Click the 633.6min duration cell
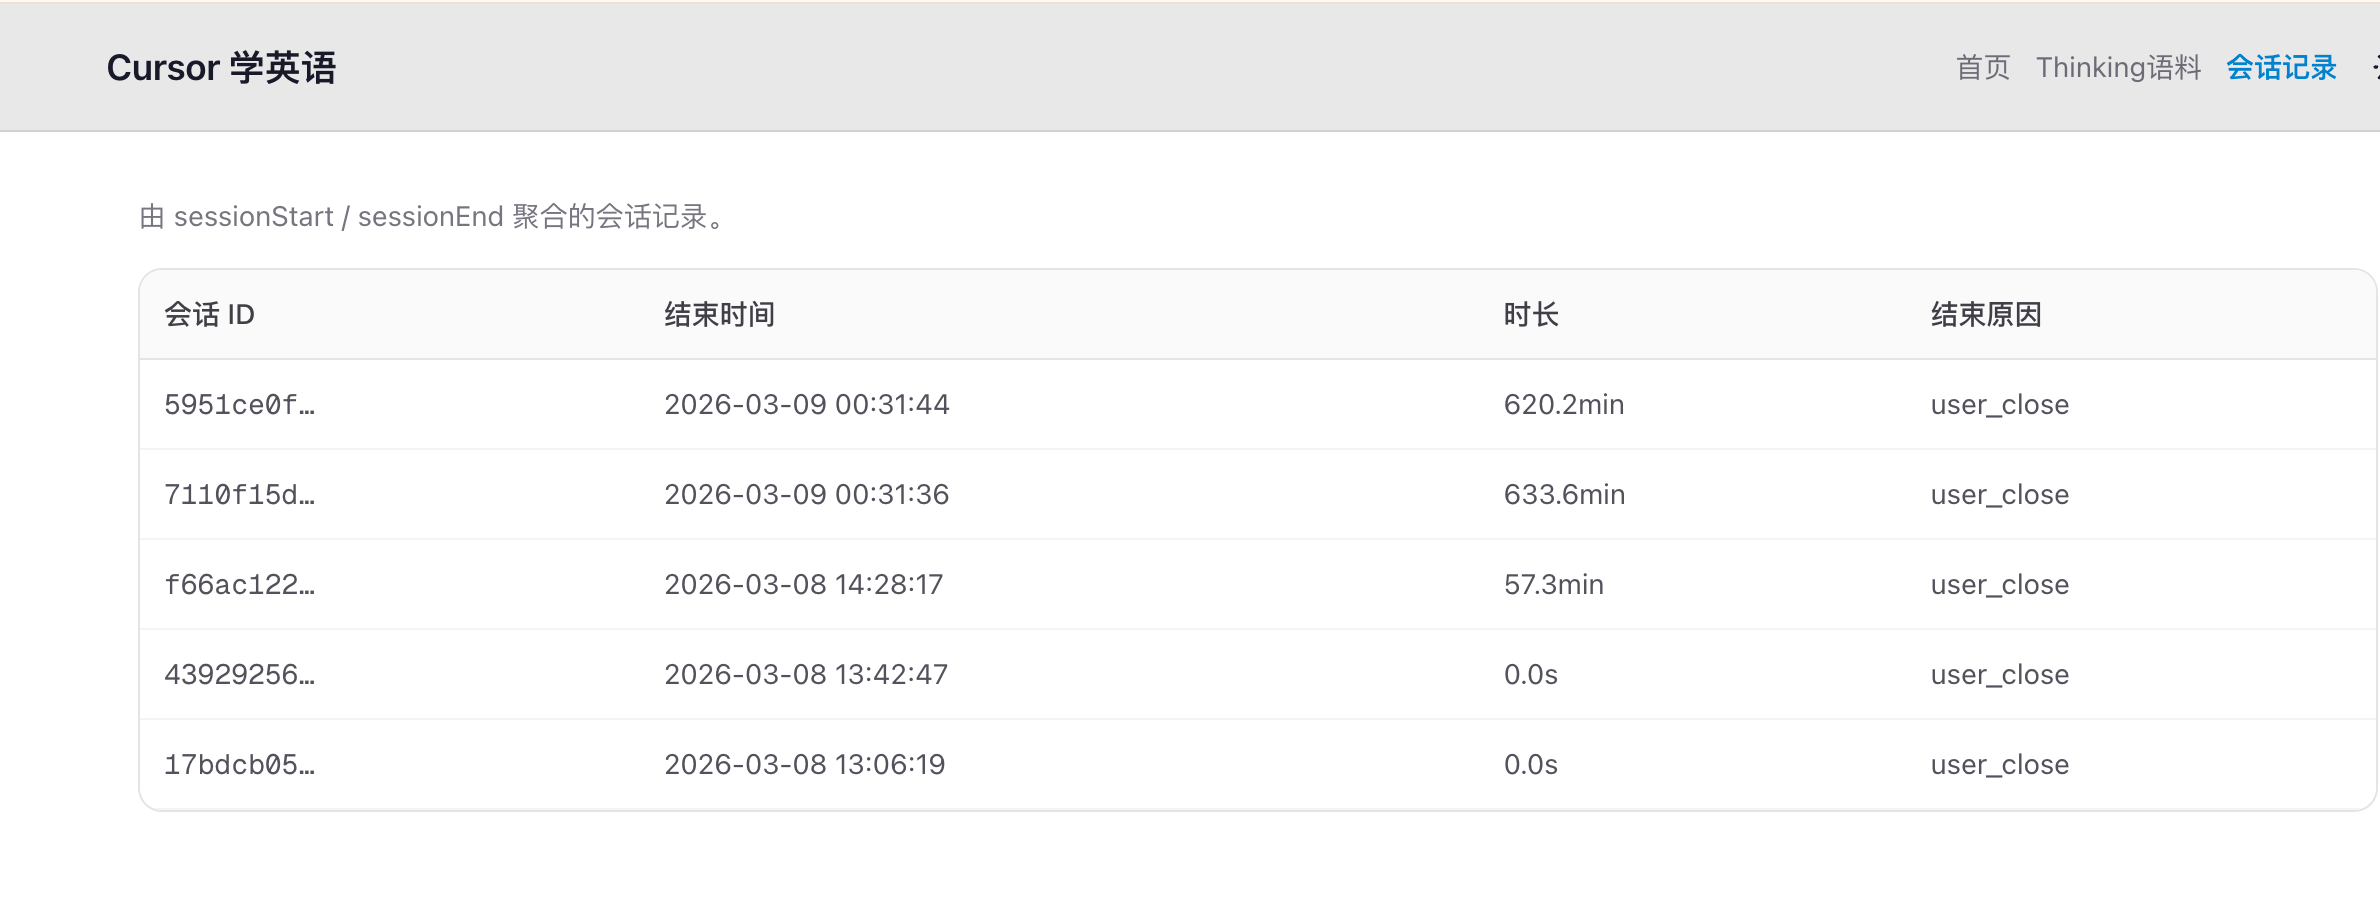2380x908 pixels. [1565, 495]
